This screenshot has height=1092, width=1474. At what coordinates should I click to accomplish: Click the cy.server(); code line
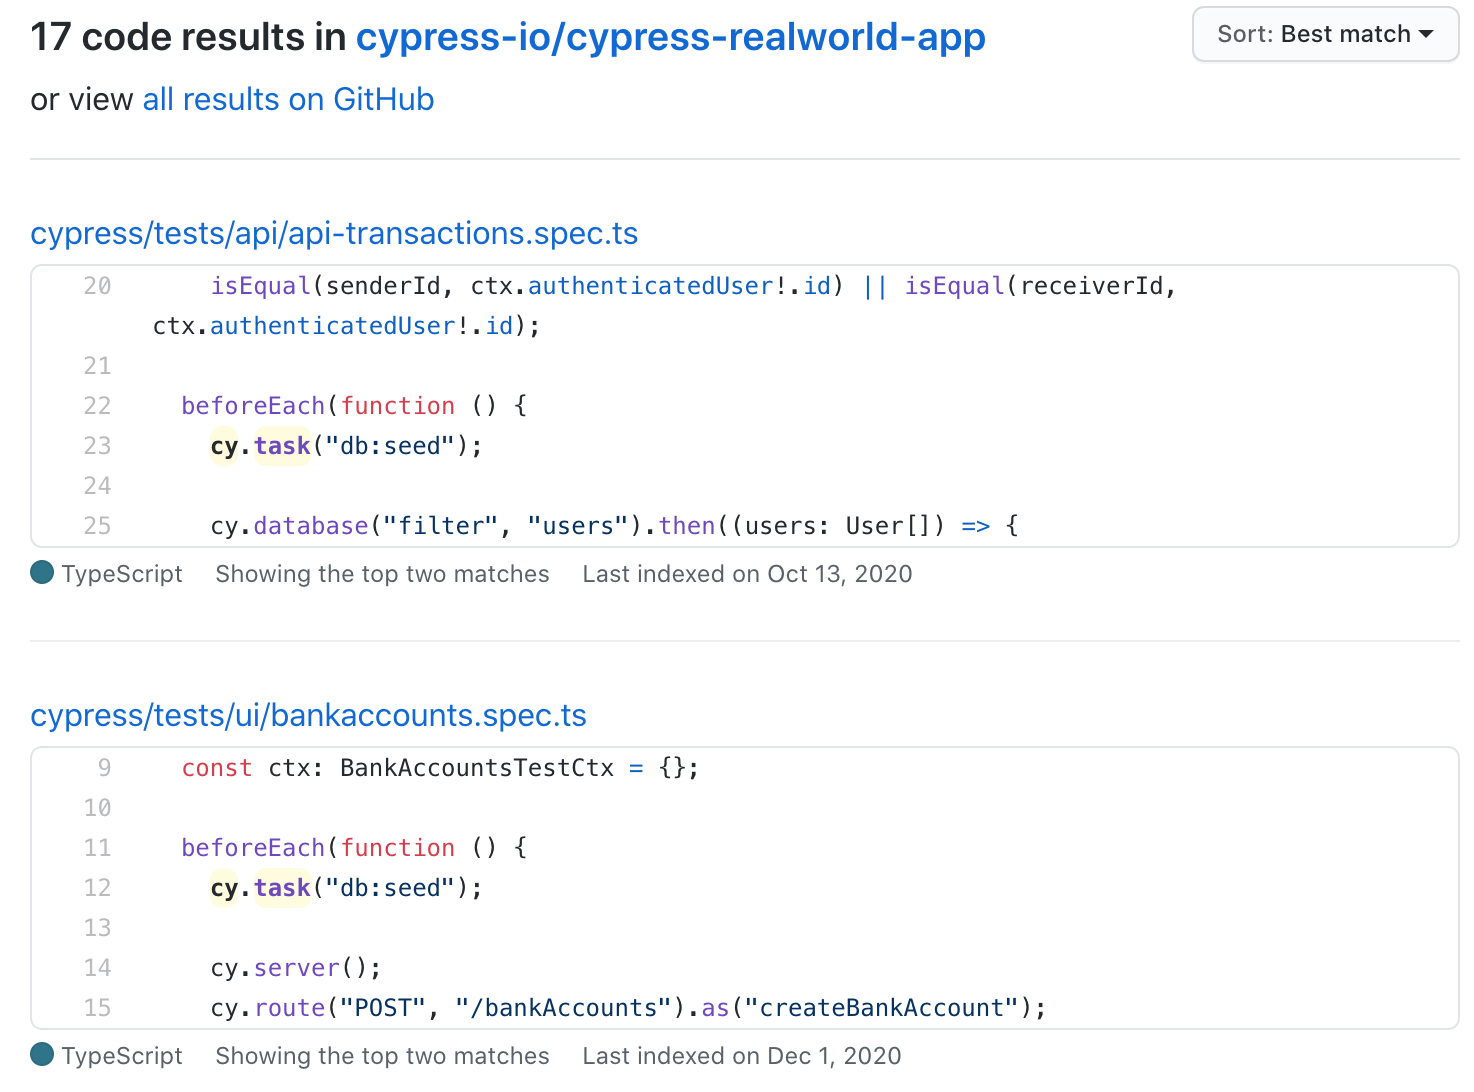pos(296,968)
